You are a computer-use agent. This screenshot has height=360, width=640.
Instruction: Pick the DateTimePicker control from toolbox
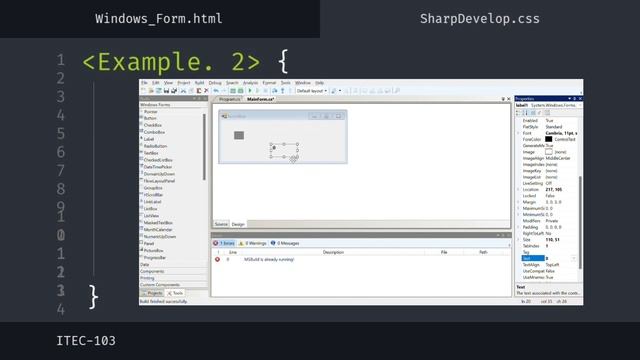pyautogui.click(x=158, y=167)
